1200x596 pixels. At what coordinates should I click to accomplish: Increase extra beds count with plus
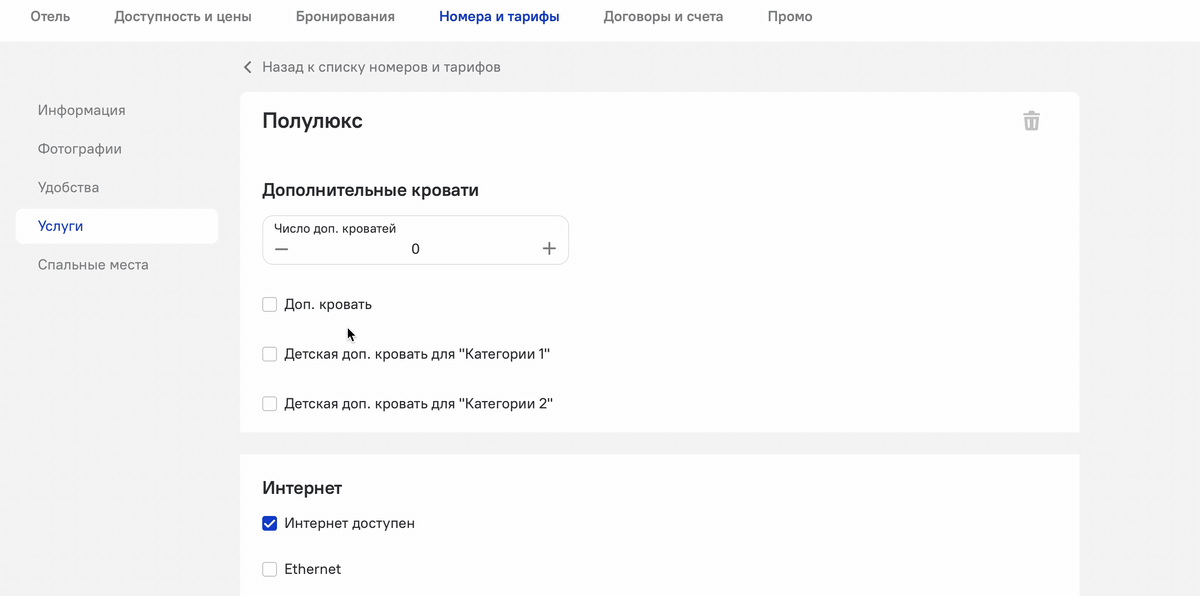tap(549, 249)
